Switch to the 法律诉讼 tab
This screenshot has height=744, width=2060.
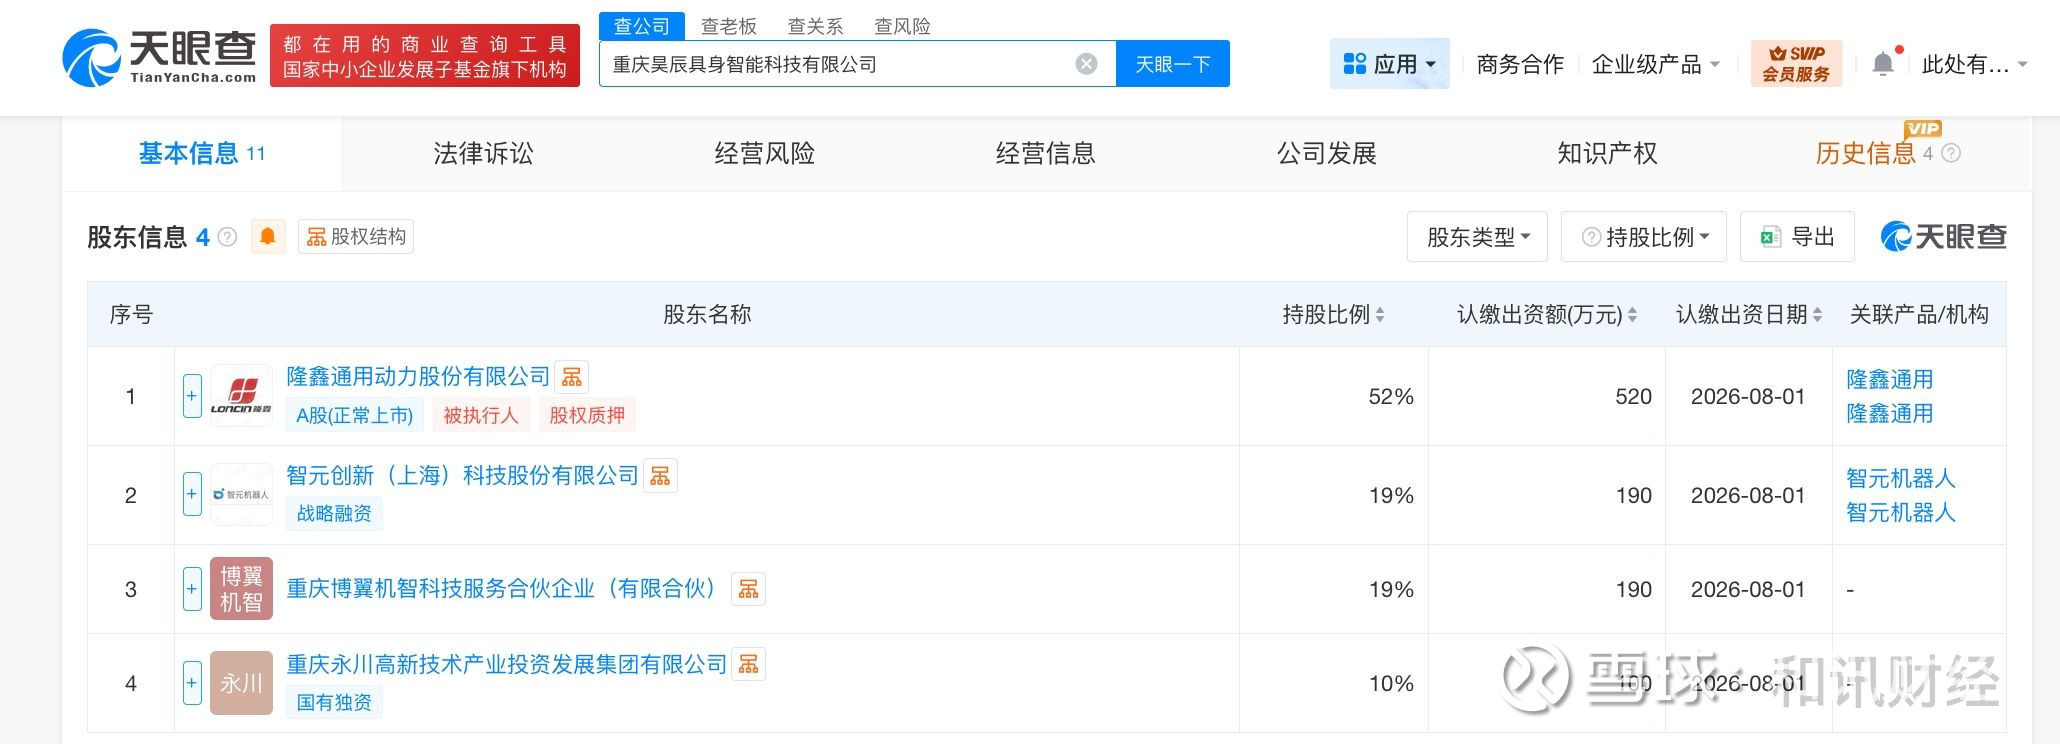pos(483,153)
